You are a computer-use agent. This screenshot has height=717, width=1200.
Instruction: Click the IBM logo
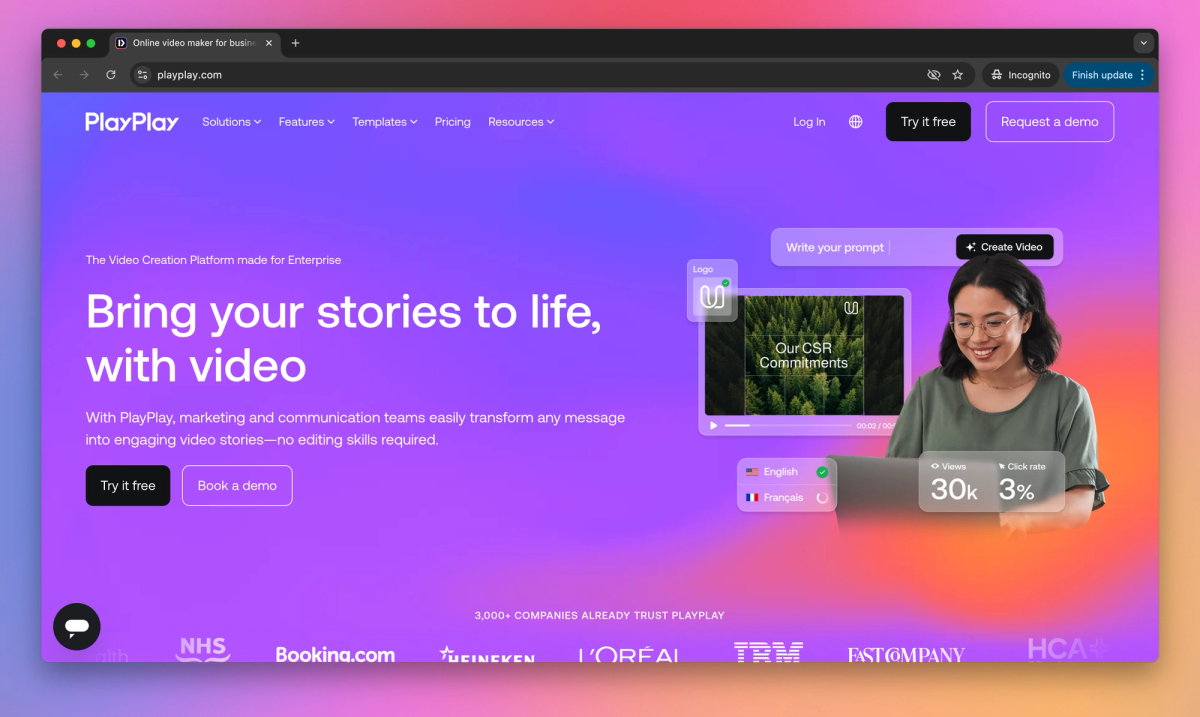point(768,652)
